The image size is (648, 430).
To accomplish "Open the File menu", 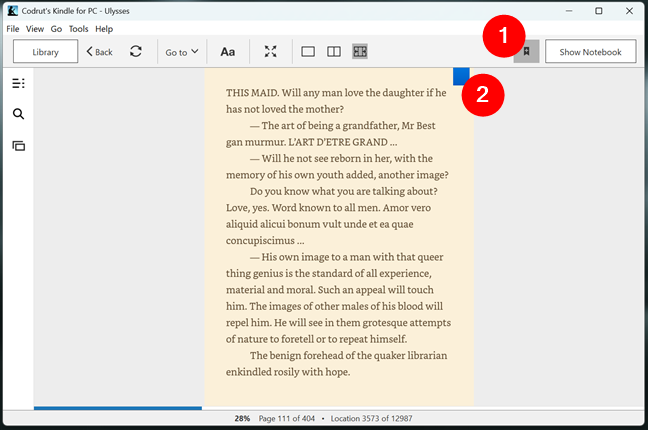I will point(13,29).
